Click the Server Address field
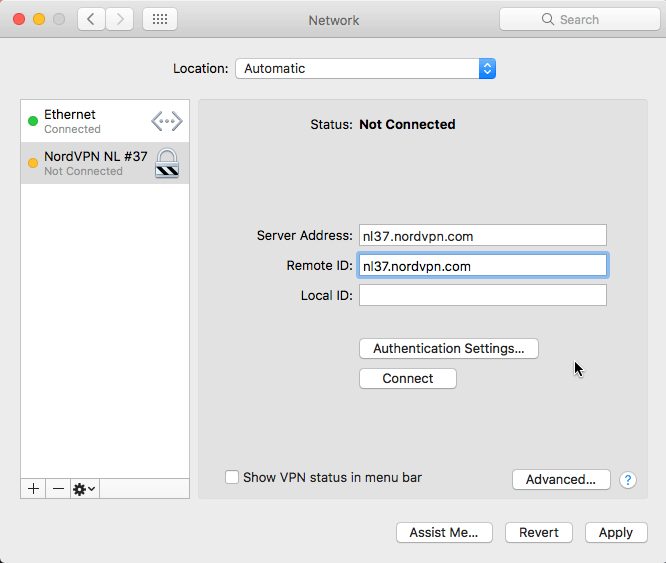Screen dimensions: 666x563 pos(482,236)
